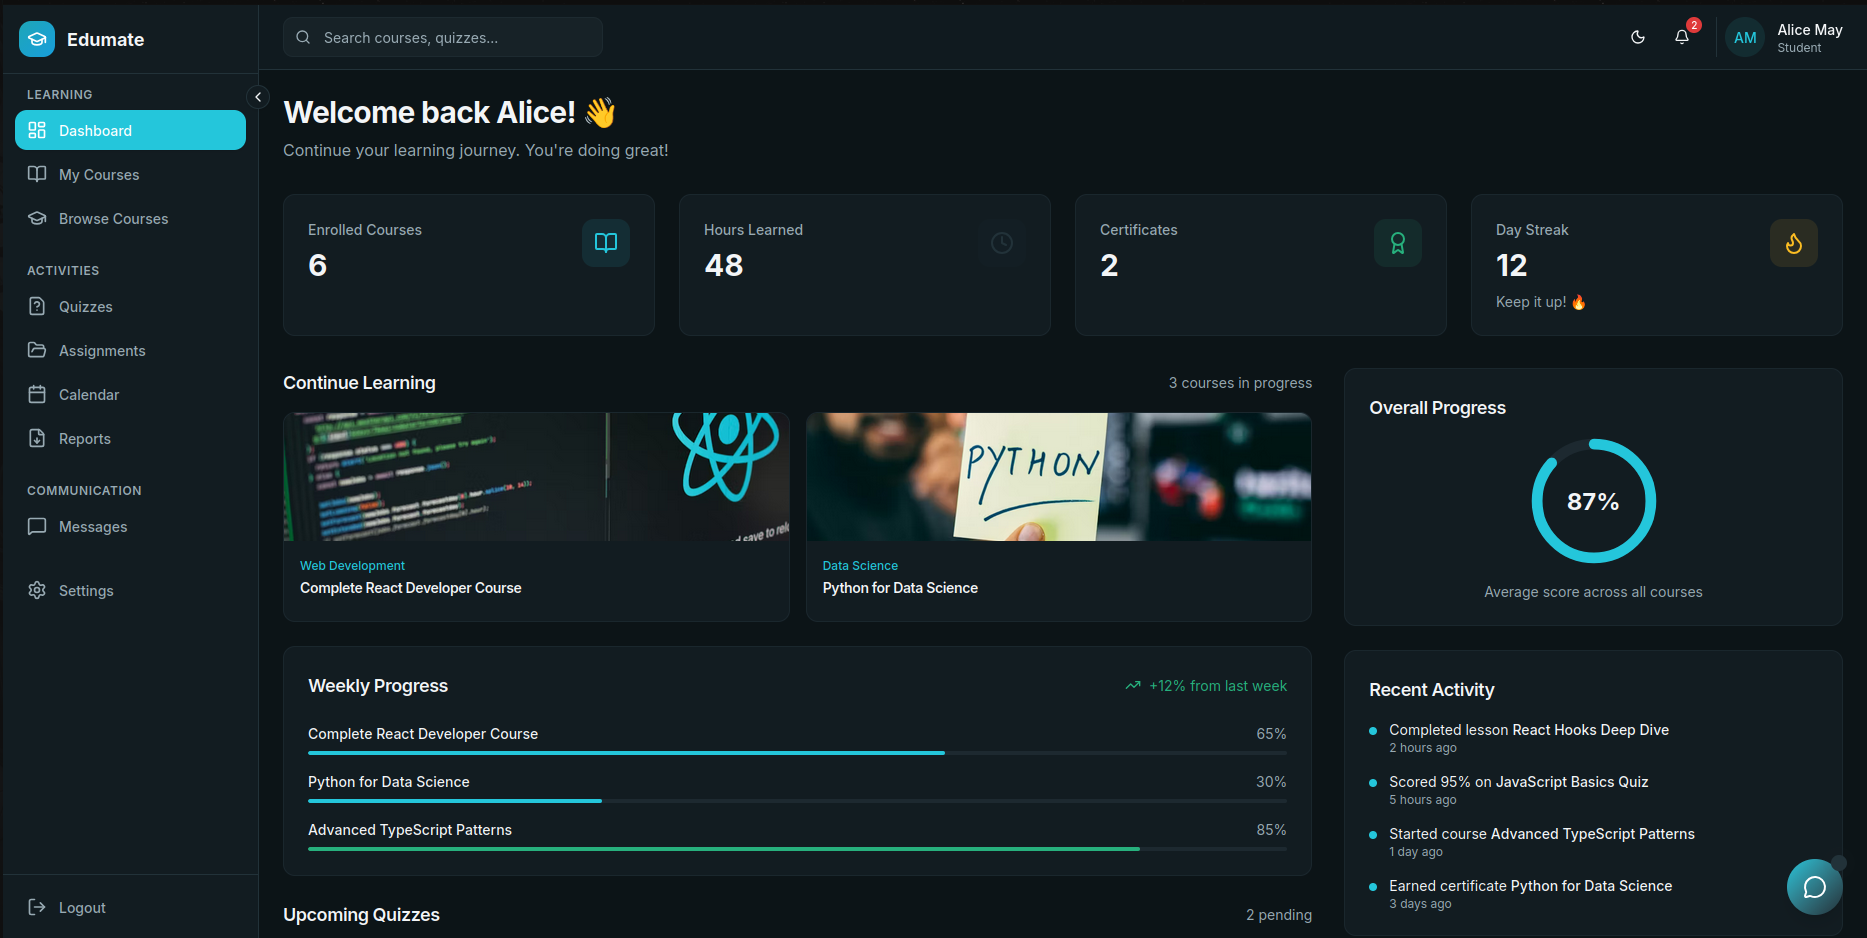Click the Quizzes question-mark icon

click(x=37, y=306)
